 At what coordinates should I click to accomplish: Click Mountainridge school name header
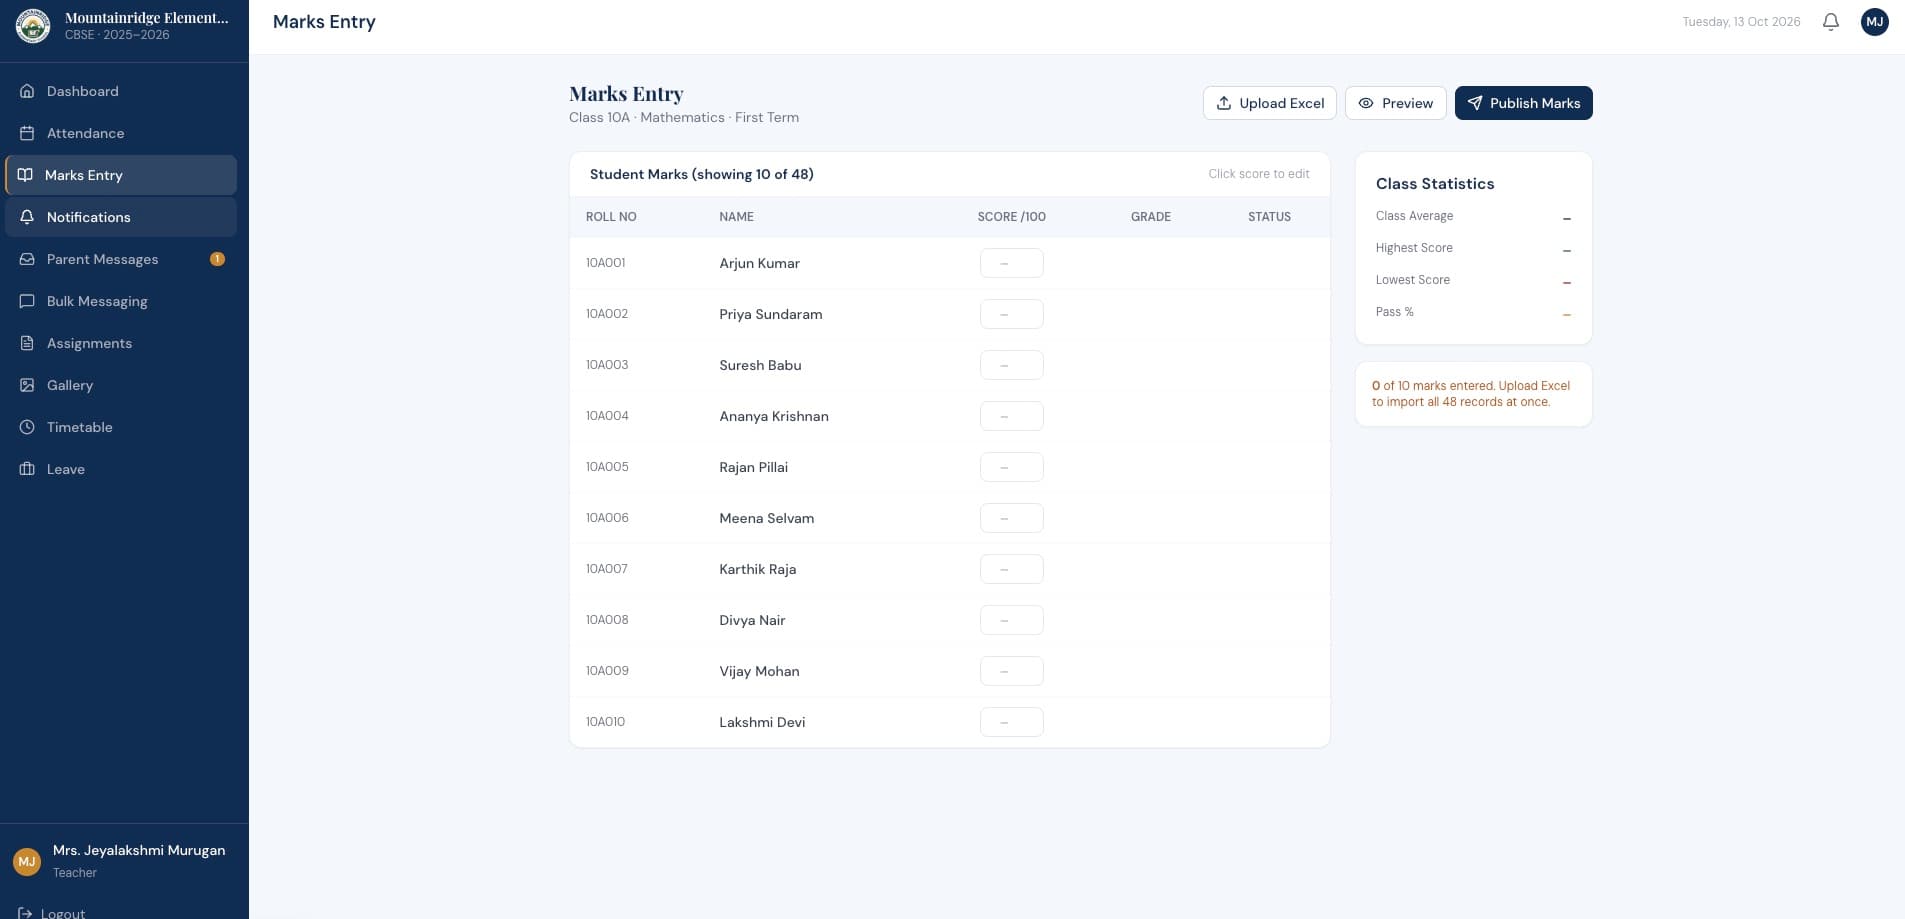pyautogui.click(x=146, y=18)
